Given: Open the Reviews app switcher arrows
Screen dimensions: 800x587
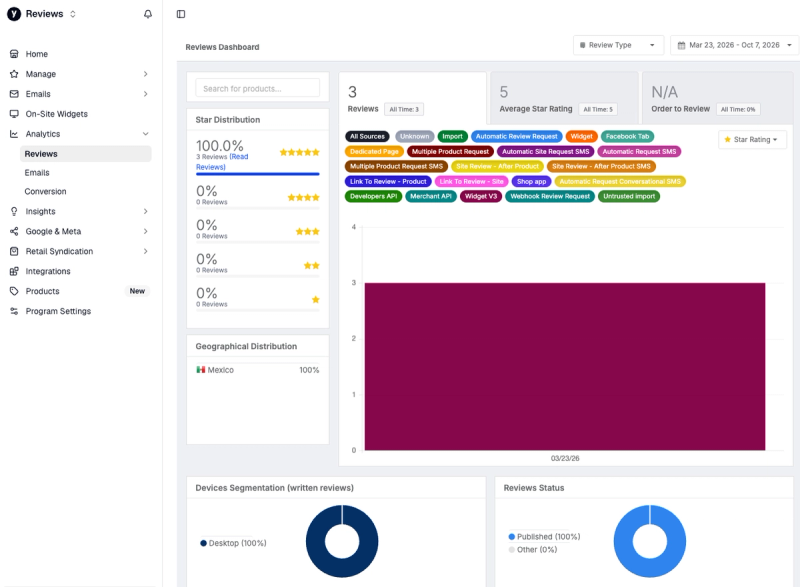Looking at the screenshot, I should coord(73,14).
